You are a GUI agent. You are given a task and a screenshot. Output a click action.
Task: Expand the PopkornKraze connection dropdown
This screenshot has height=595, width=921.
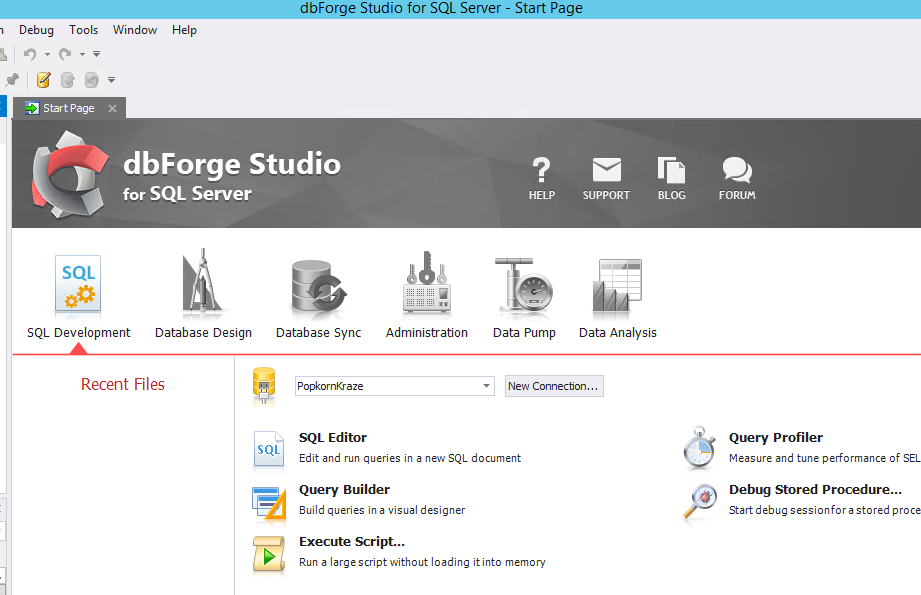click(x=486, y=386)
